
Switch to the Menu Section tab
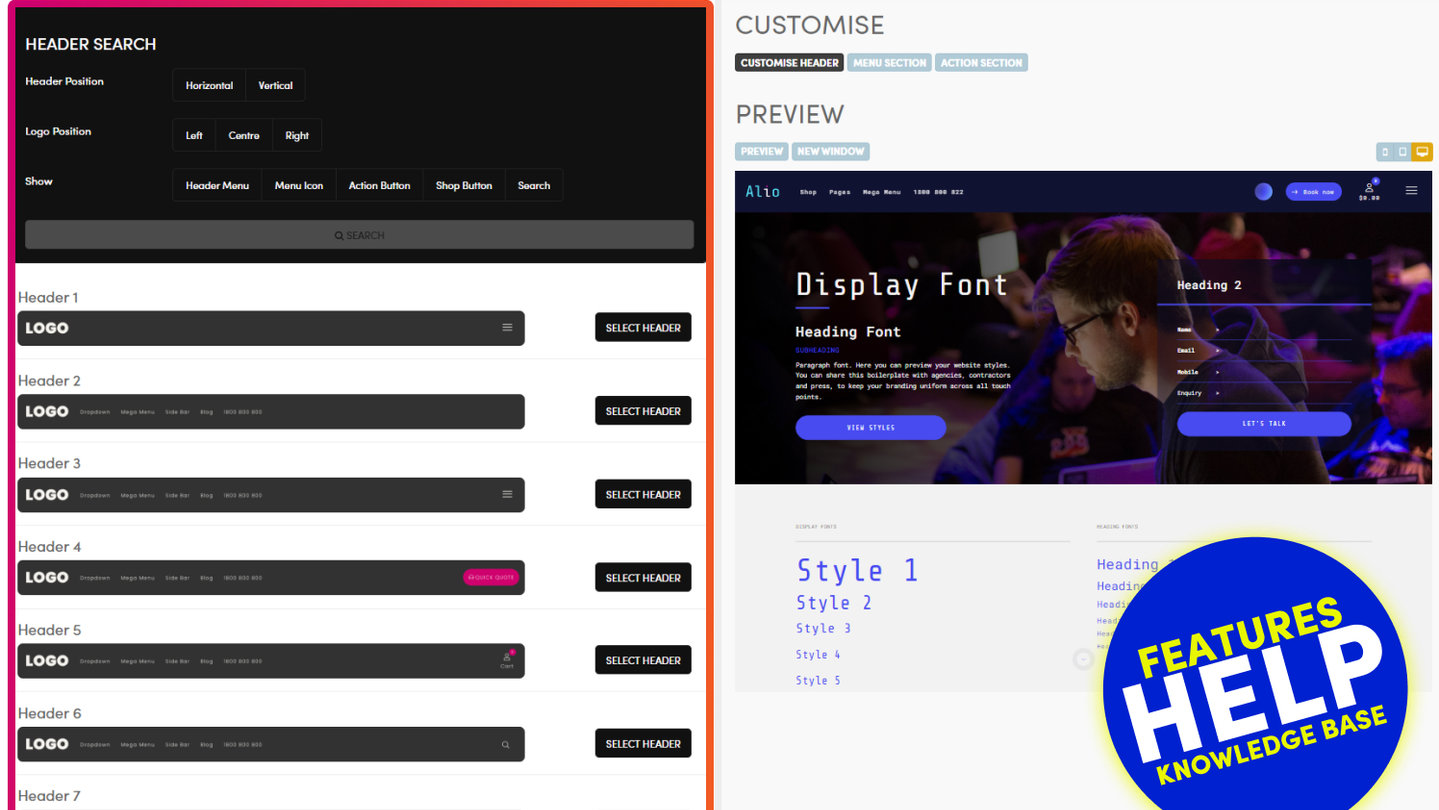[x=889, y=63]
